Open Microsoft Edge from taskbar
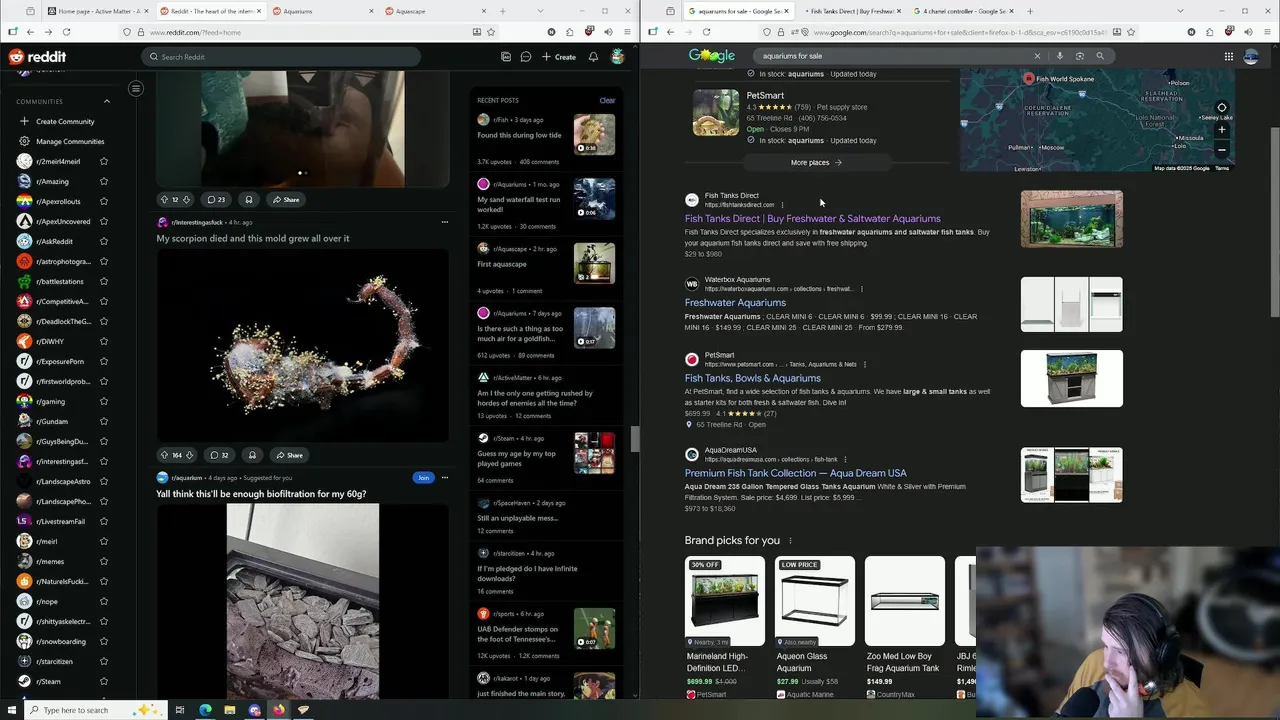The height and width of the screenshot is (720, 1280). 205,710
